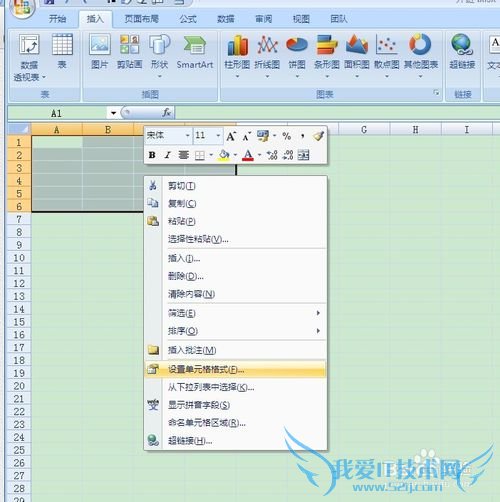Open the clip art (剪贴画) pane
Screen dimensions: 500x502
coord(130,52)
